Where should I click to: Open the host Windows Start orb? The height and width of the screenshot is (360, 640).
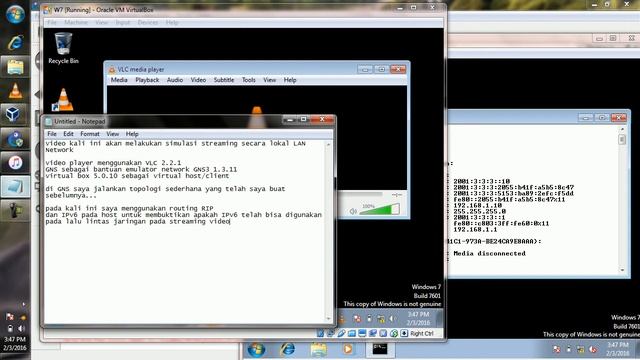point(15,14)
